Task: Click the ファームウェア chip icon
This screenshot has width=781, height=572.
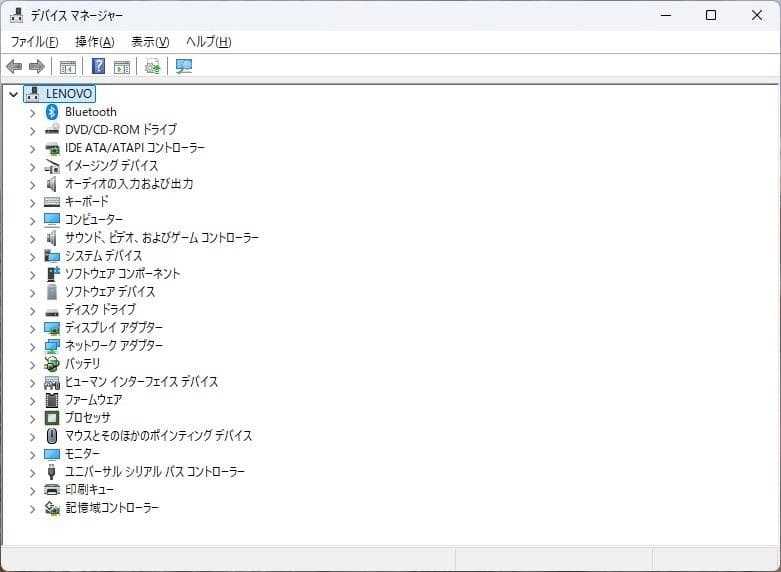Action: pos(52,400)
